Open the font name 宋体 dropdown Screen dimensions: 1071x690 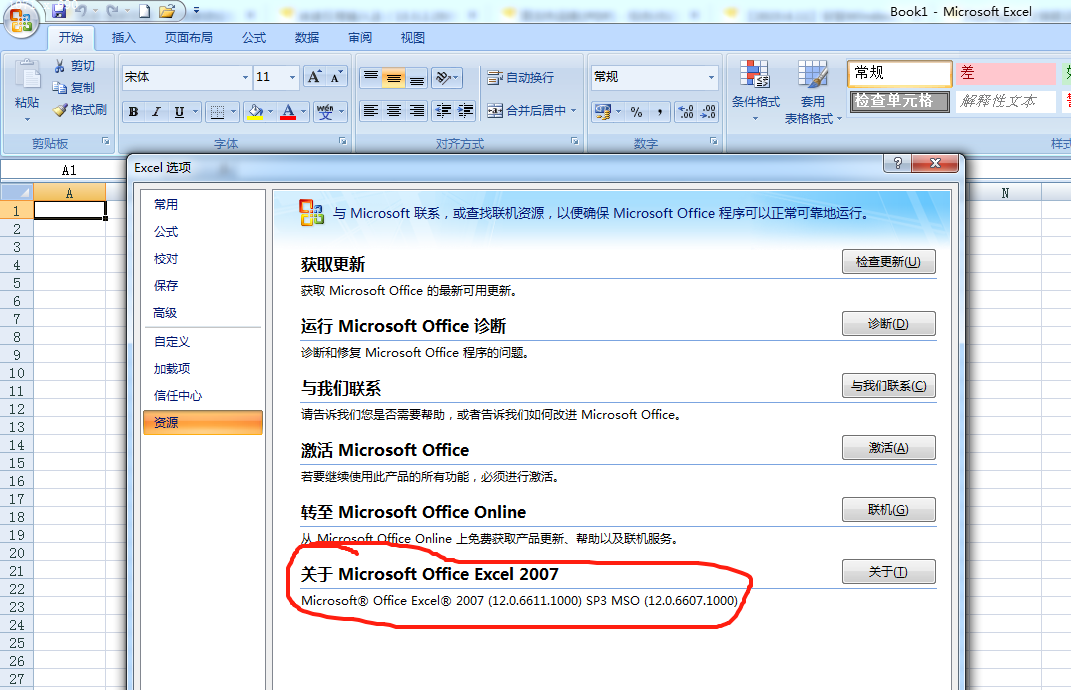pyautogui.click(x=245, y=77)
